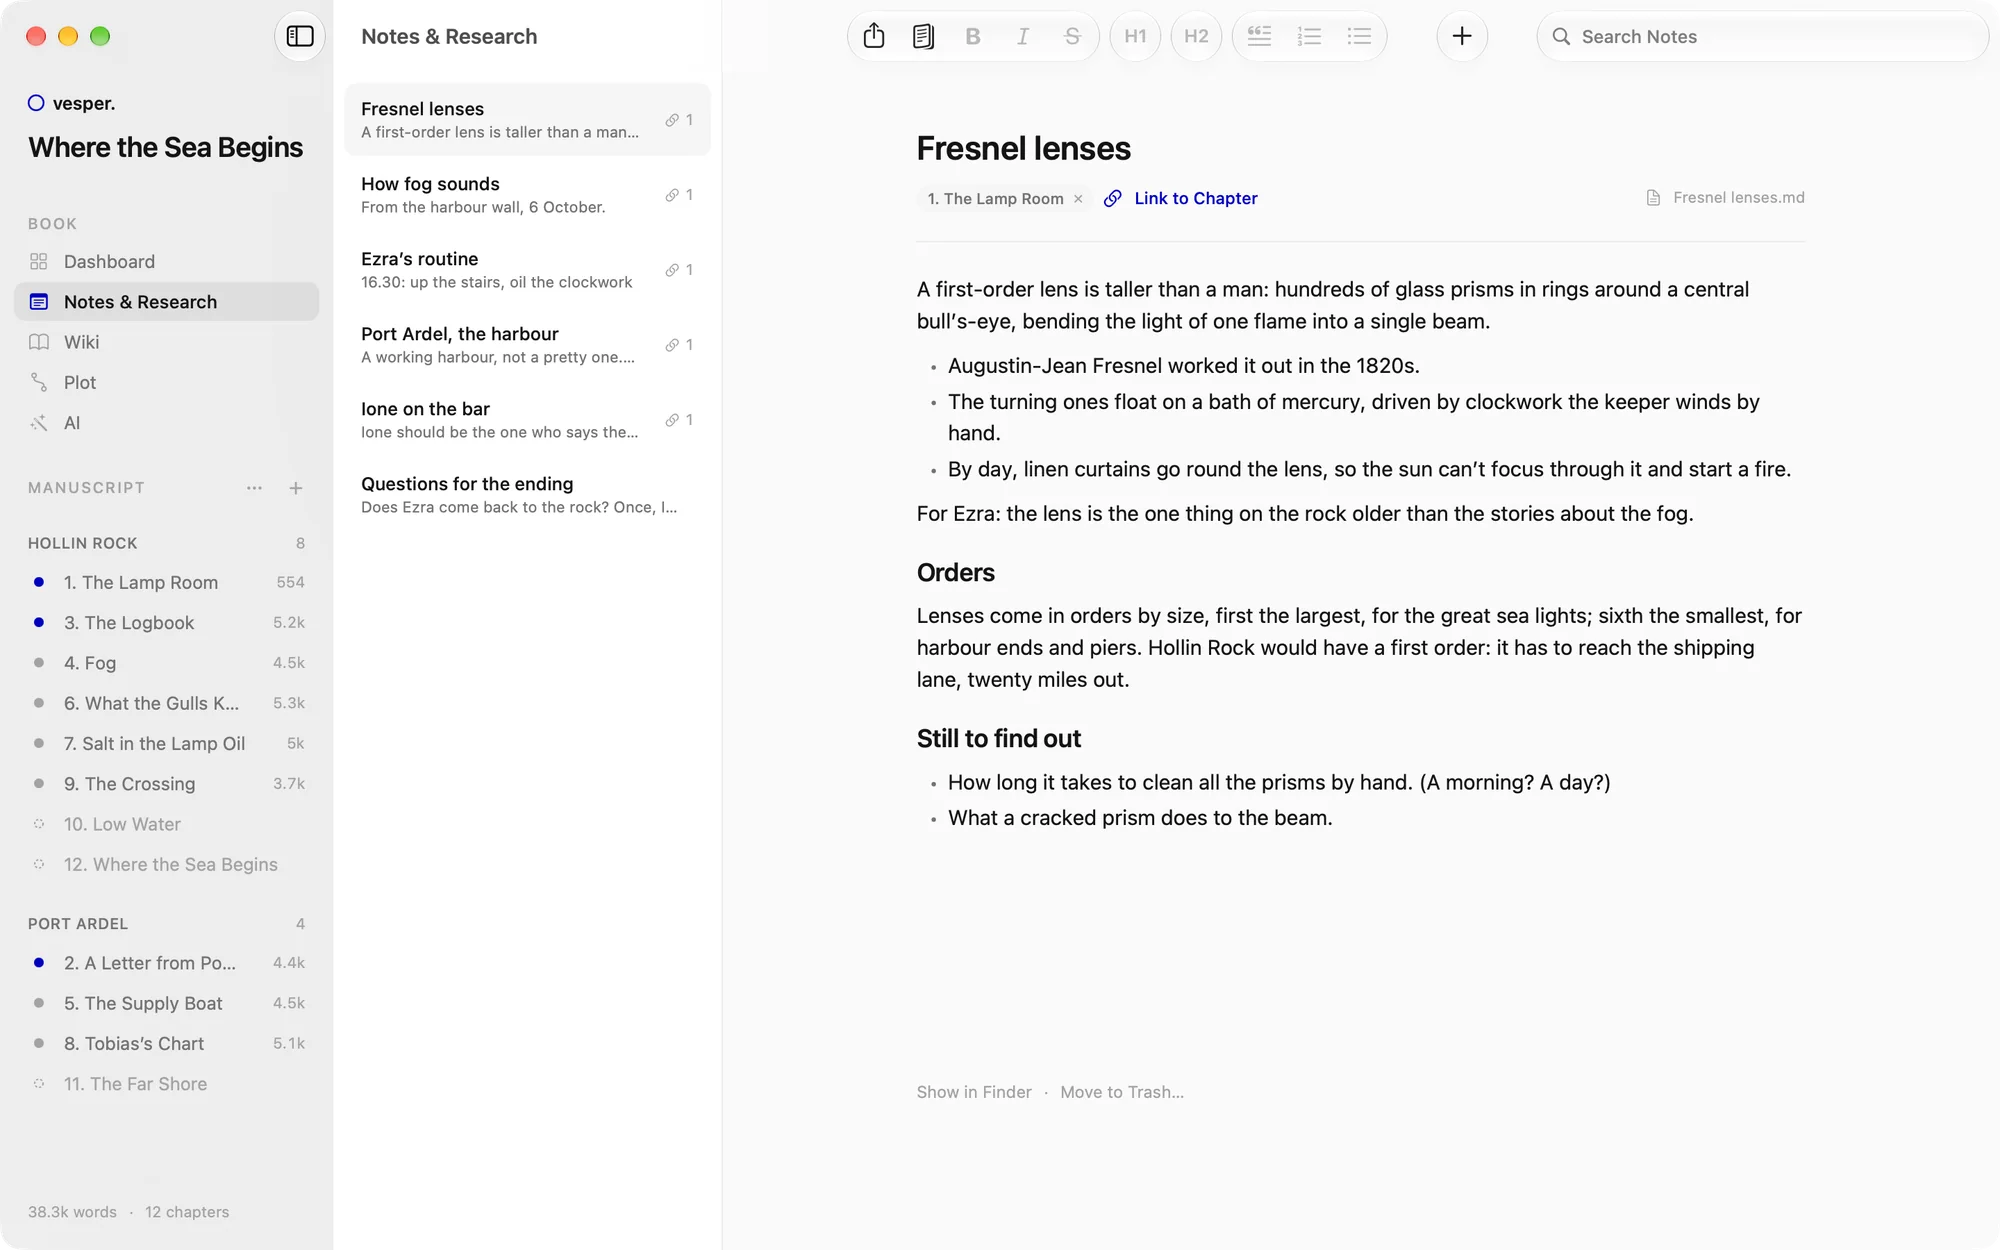Select the 'Port Ardel, the harbour' note
This screenshot has height=1250, width=2000.
[527, 344]
